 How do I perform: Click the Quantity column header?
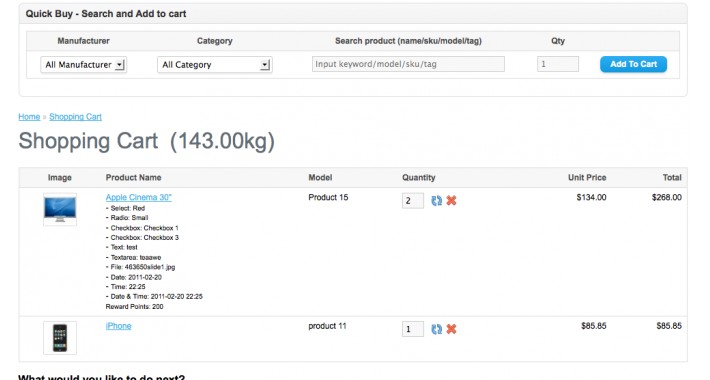pos(419,178)
